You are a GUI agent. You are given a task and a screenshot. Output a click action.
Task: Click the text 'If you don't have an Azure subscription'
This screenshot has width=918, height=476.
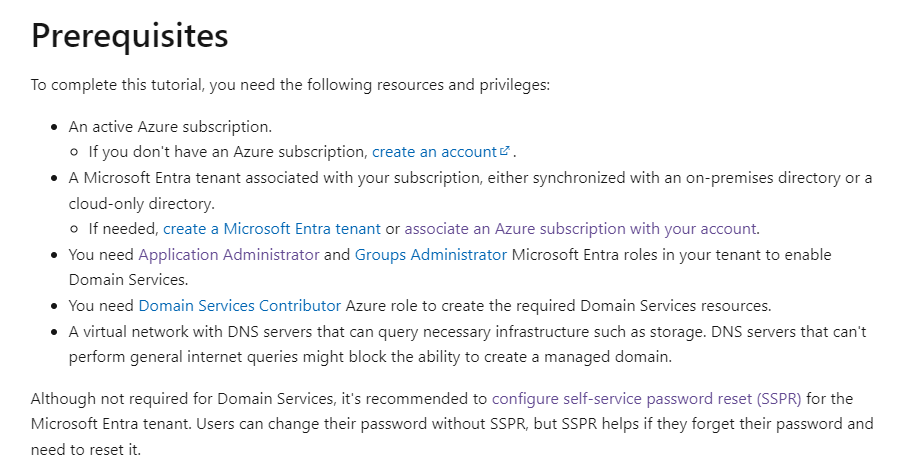coord(228,152)
